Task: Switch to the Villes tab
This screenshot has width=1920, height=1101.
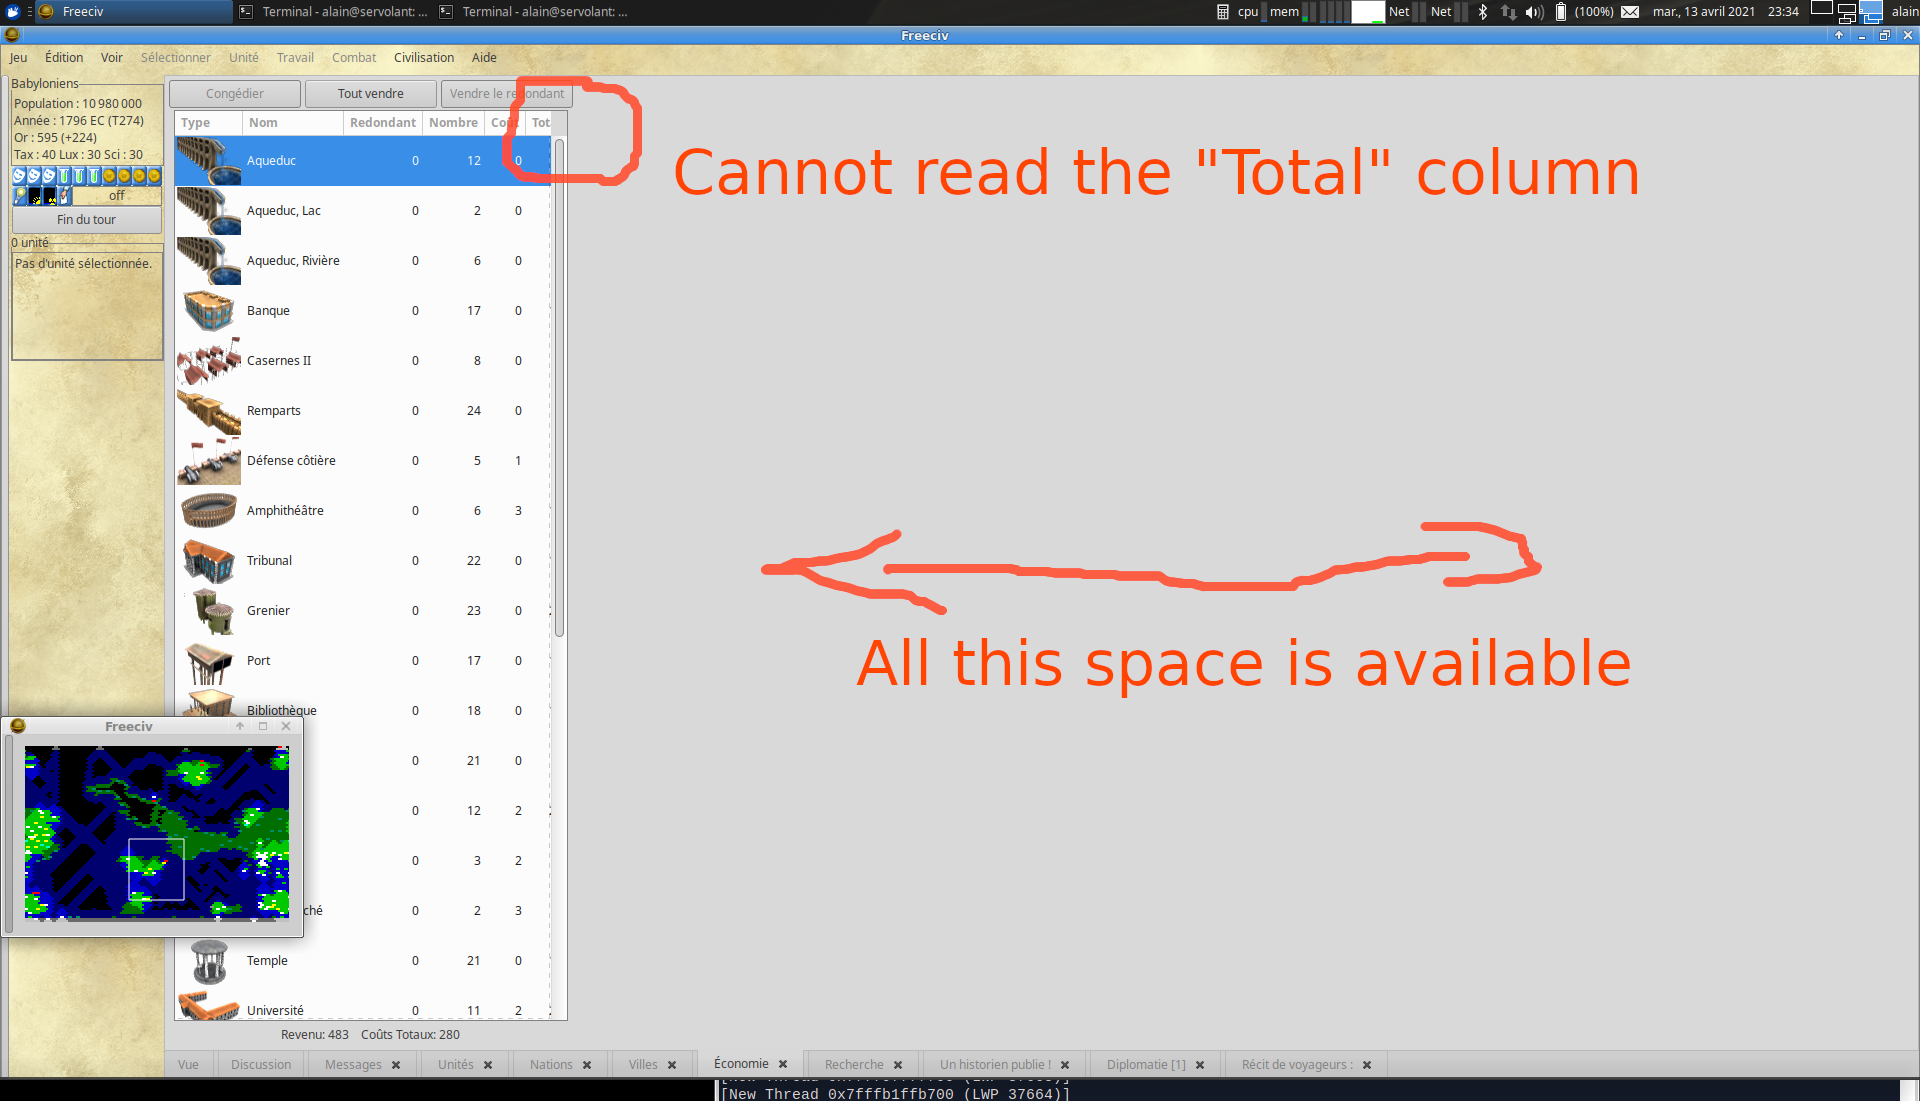Action: point(642,1065)
